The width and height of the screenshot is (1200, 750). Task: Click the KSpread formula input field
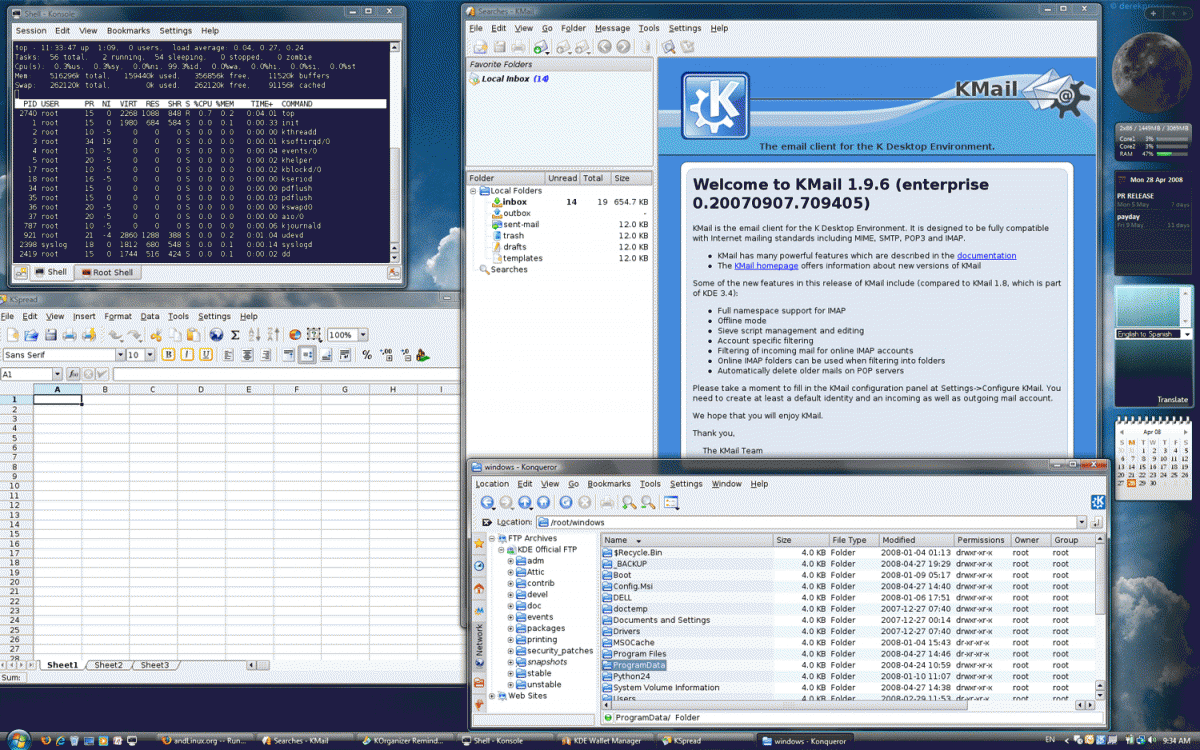[x=284, y=374]
